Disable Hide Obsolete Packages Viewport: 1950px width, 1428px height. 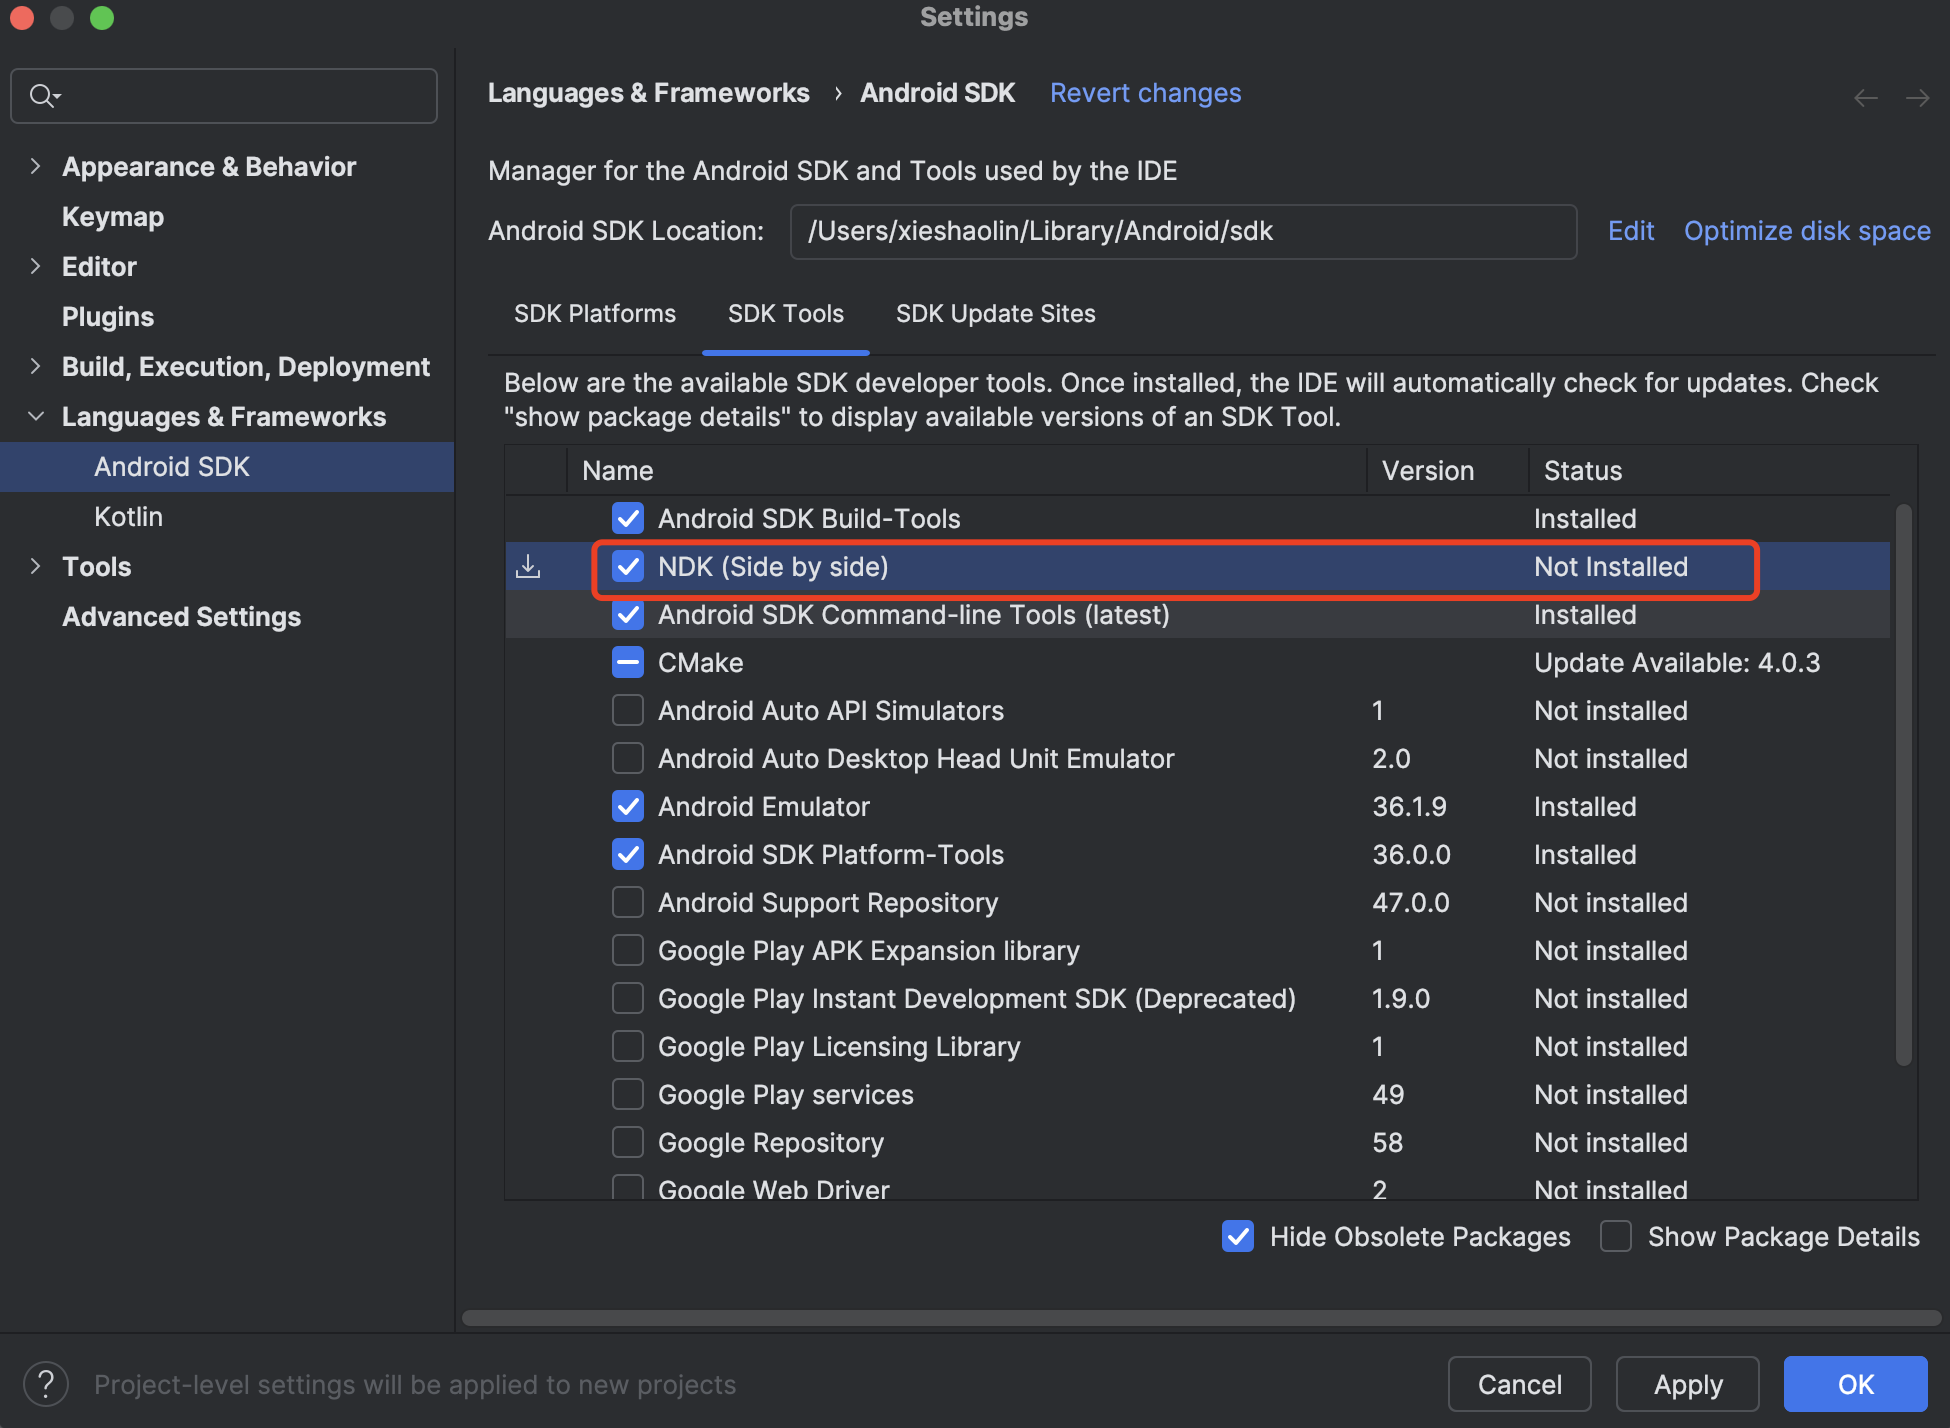pyautogui.click(x=1238, y=1237)
